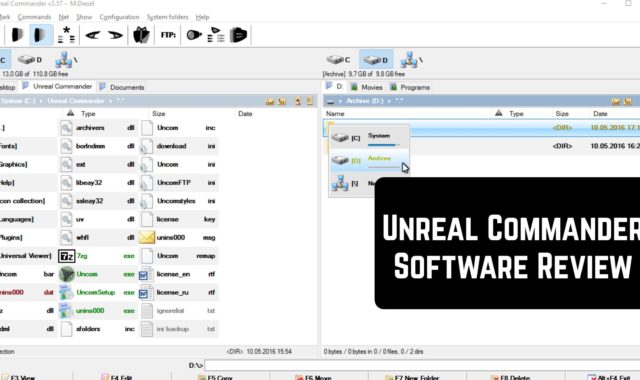Switch to the D: tab in right panel

click(334, 87)
